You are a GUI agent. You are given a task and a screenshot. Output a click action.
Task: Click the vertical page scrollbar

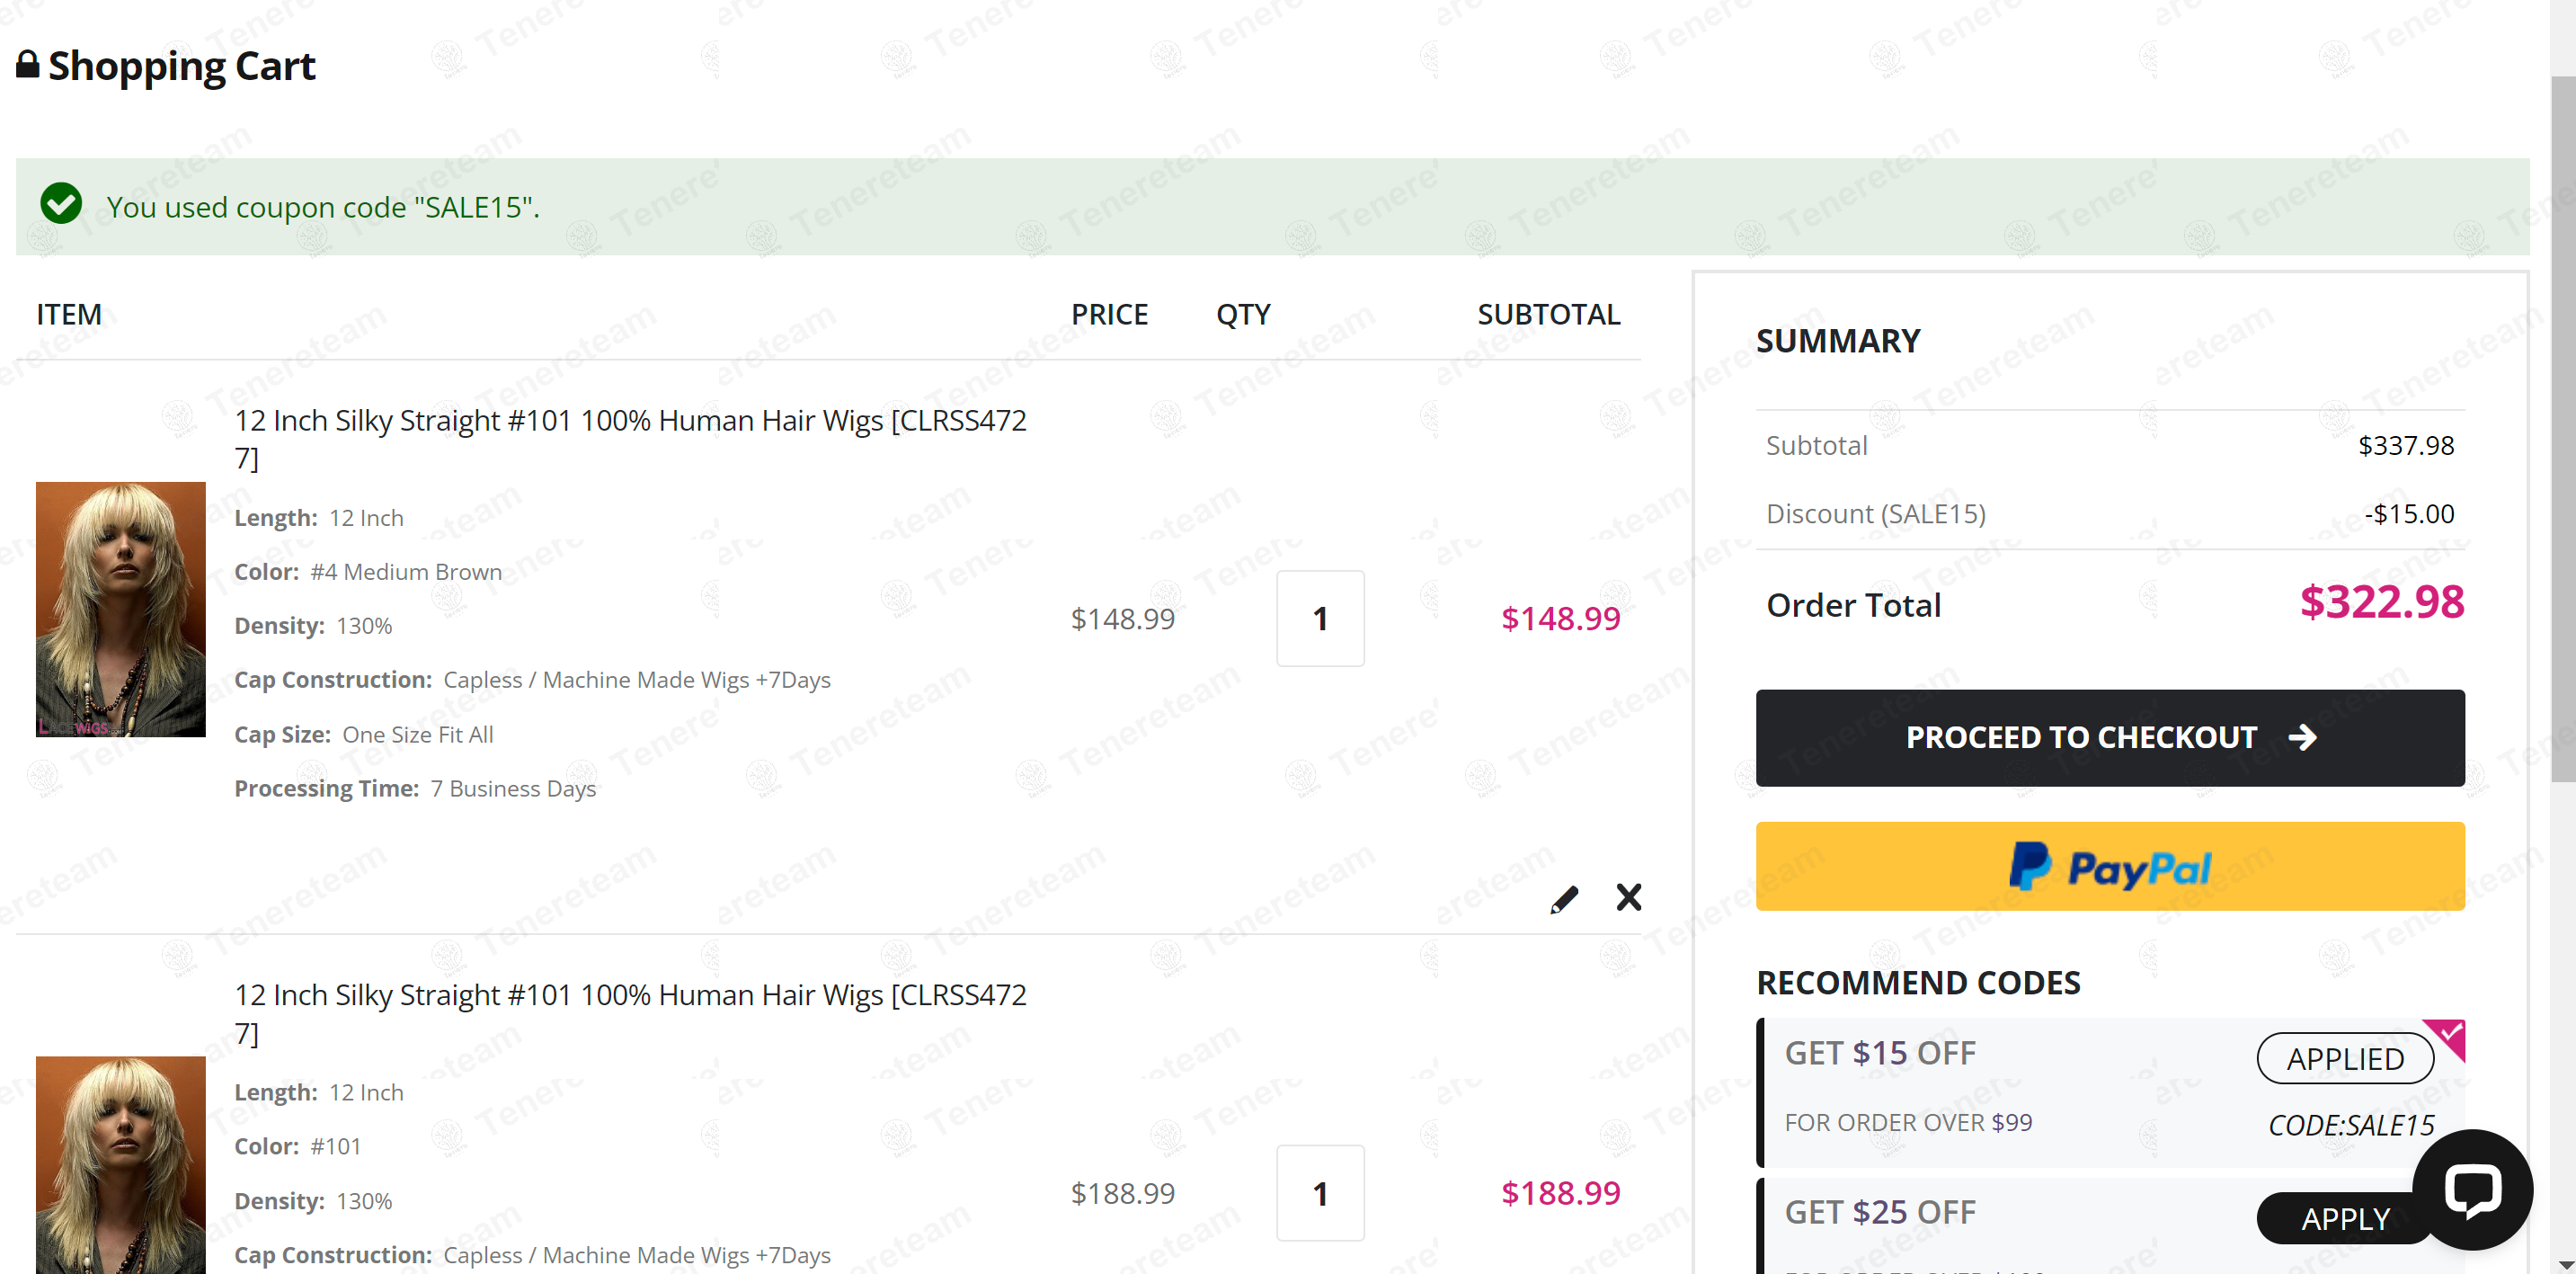point(2563,430)
